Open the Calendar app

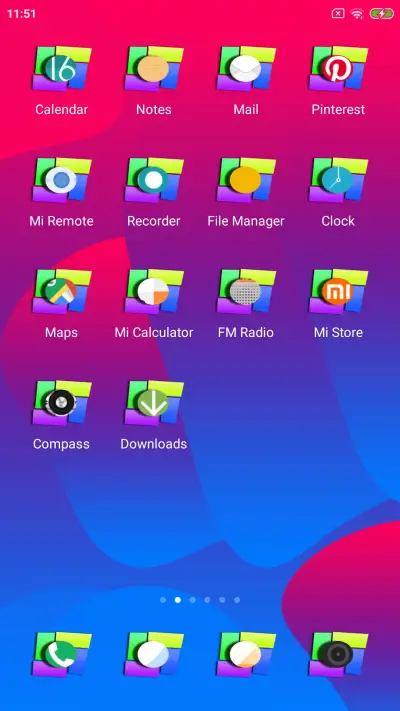[62, 68]
